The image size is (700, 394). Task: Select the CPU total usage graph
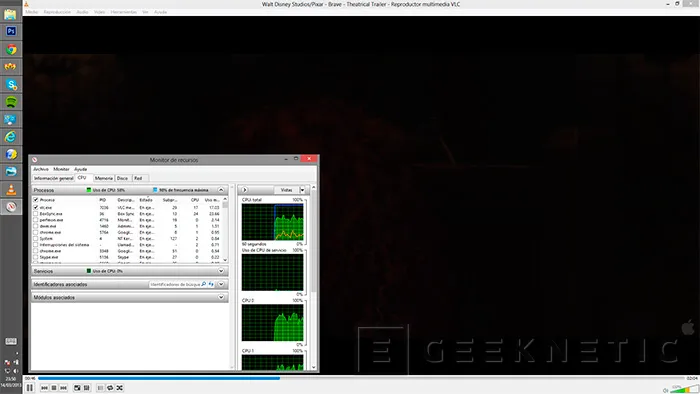click(x=273, y=222)
